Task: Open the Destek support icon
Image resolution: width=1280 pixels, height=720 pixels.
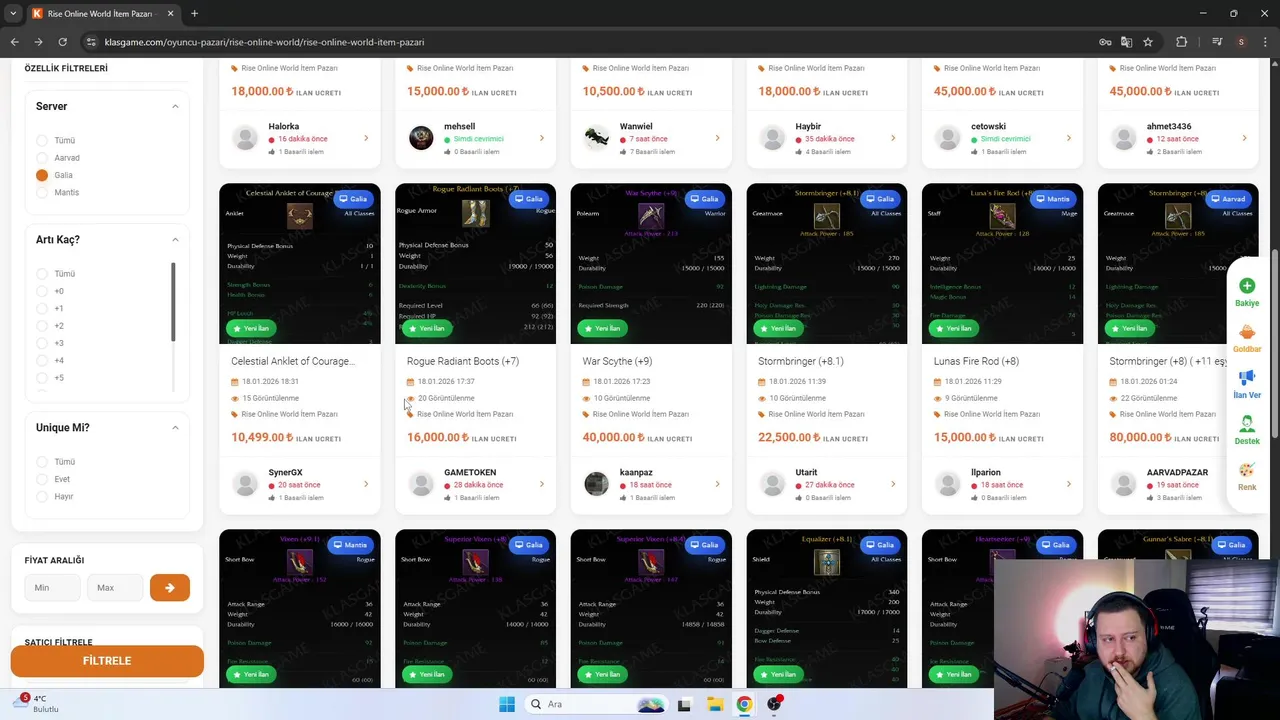Action: [1246, 424]
